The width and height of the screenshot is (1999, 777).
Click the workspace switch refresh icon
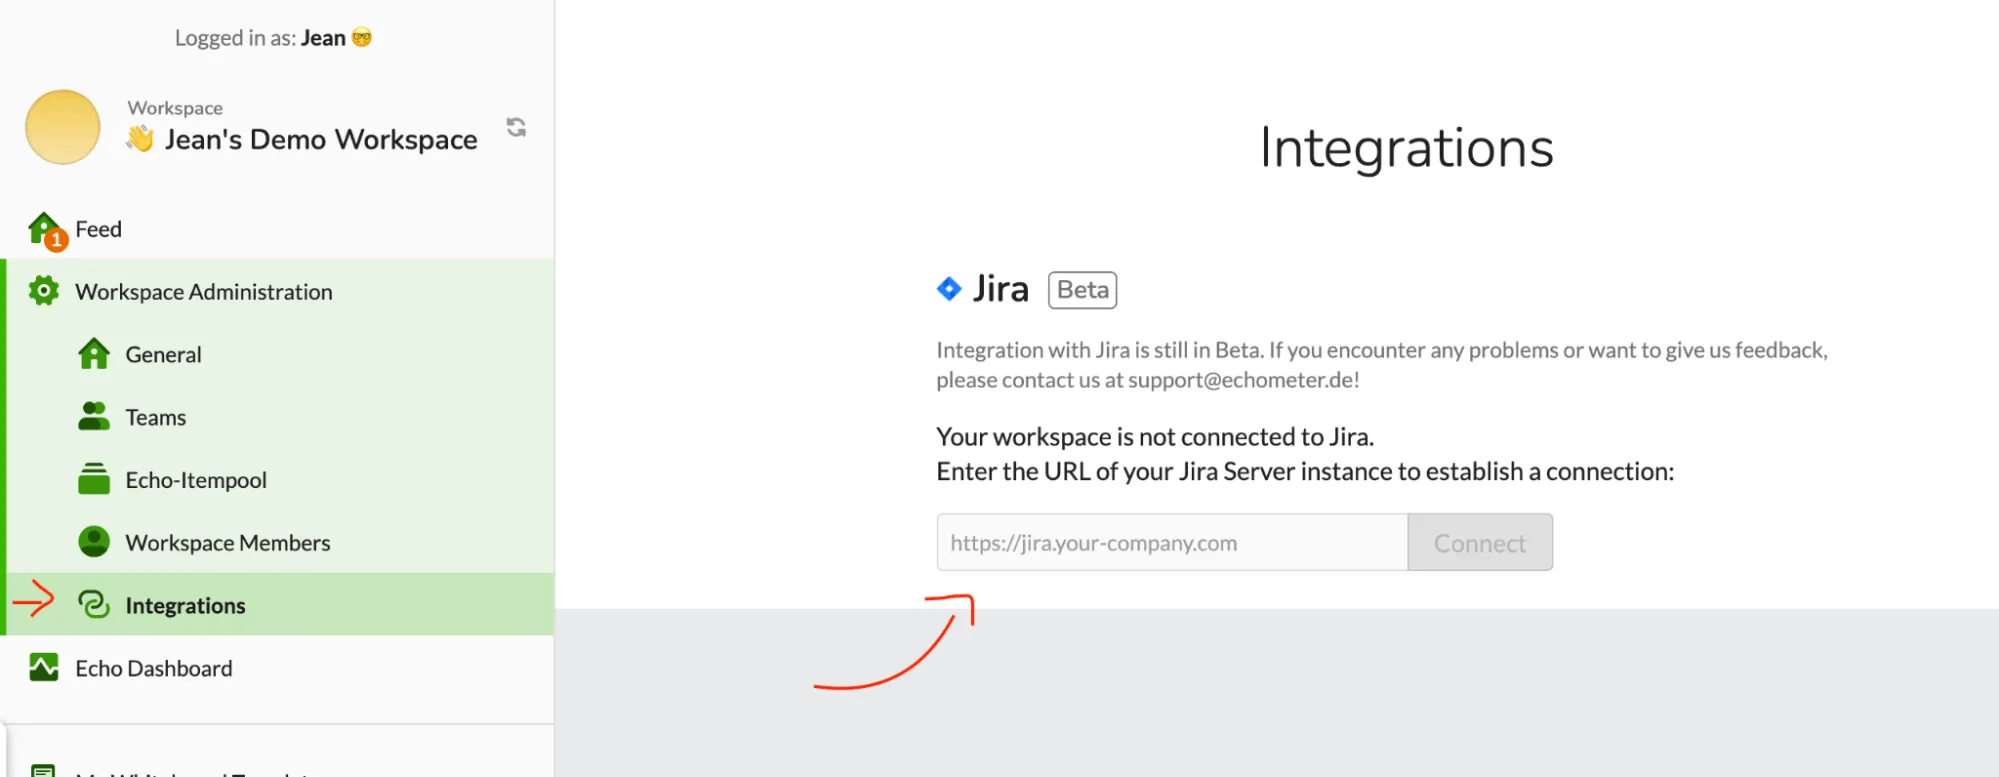point(516,127)
